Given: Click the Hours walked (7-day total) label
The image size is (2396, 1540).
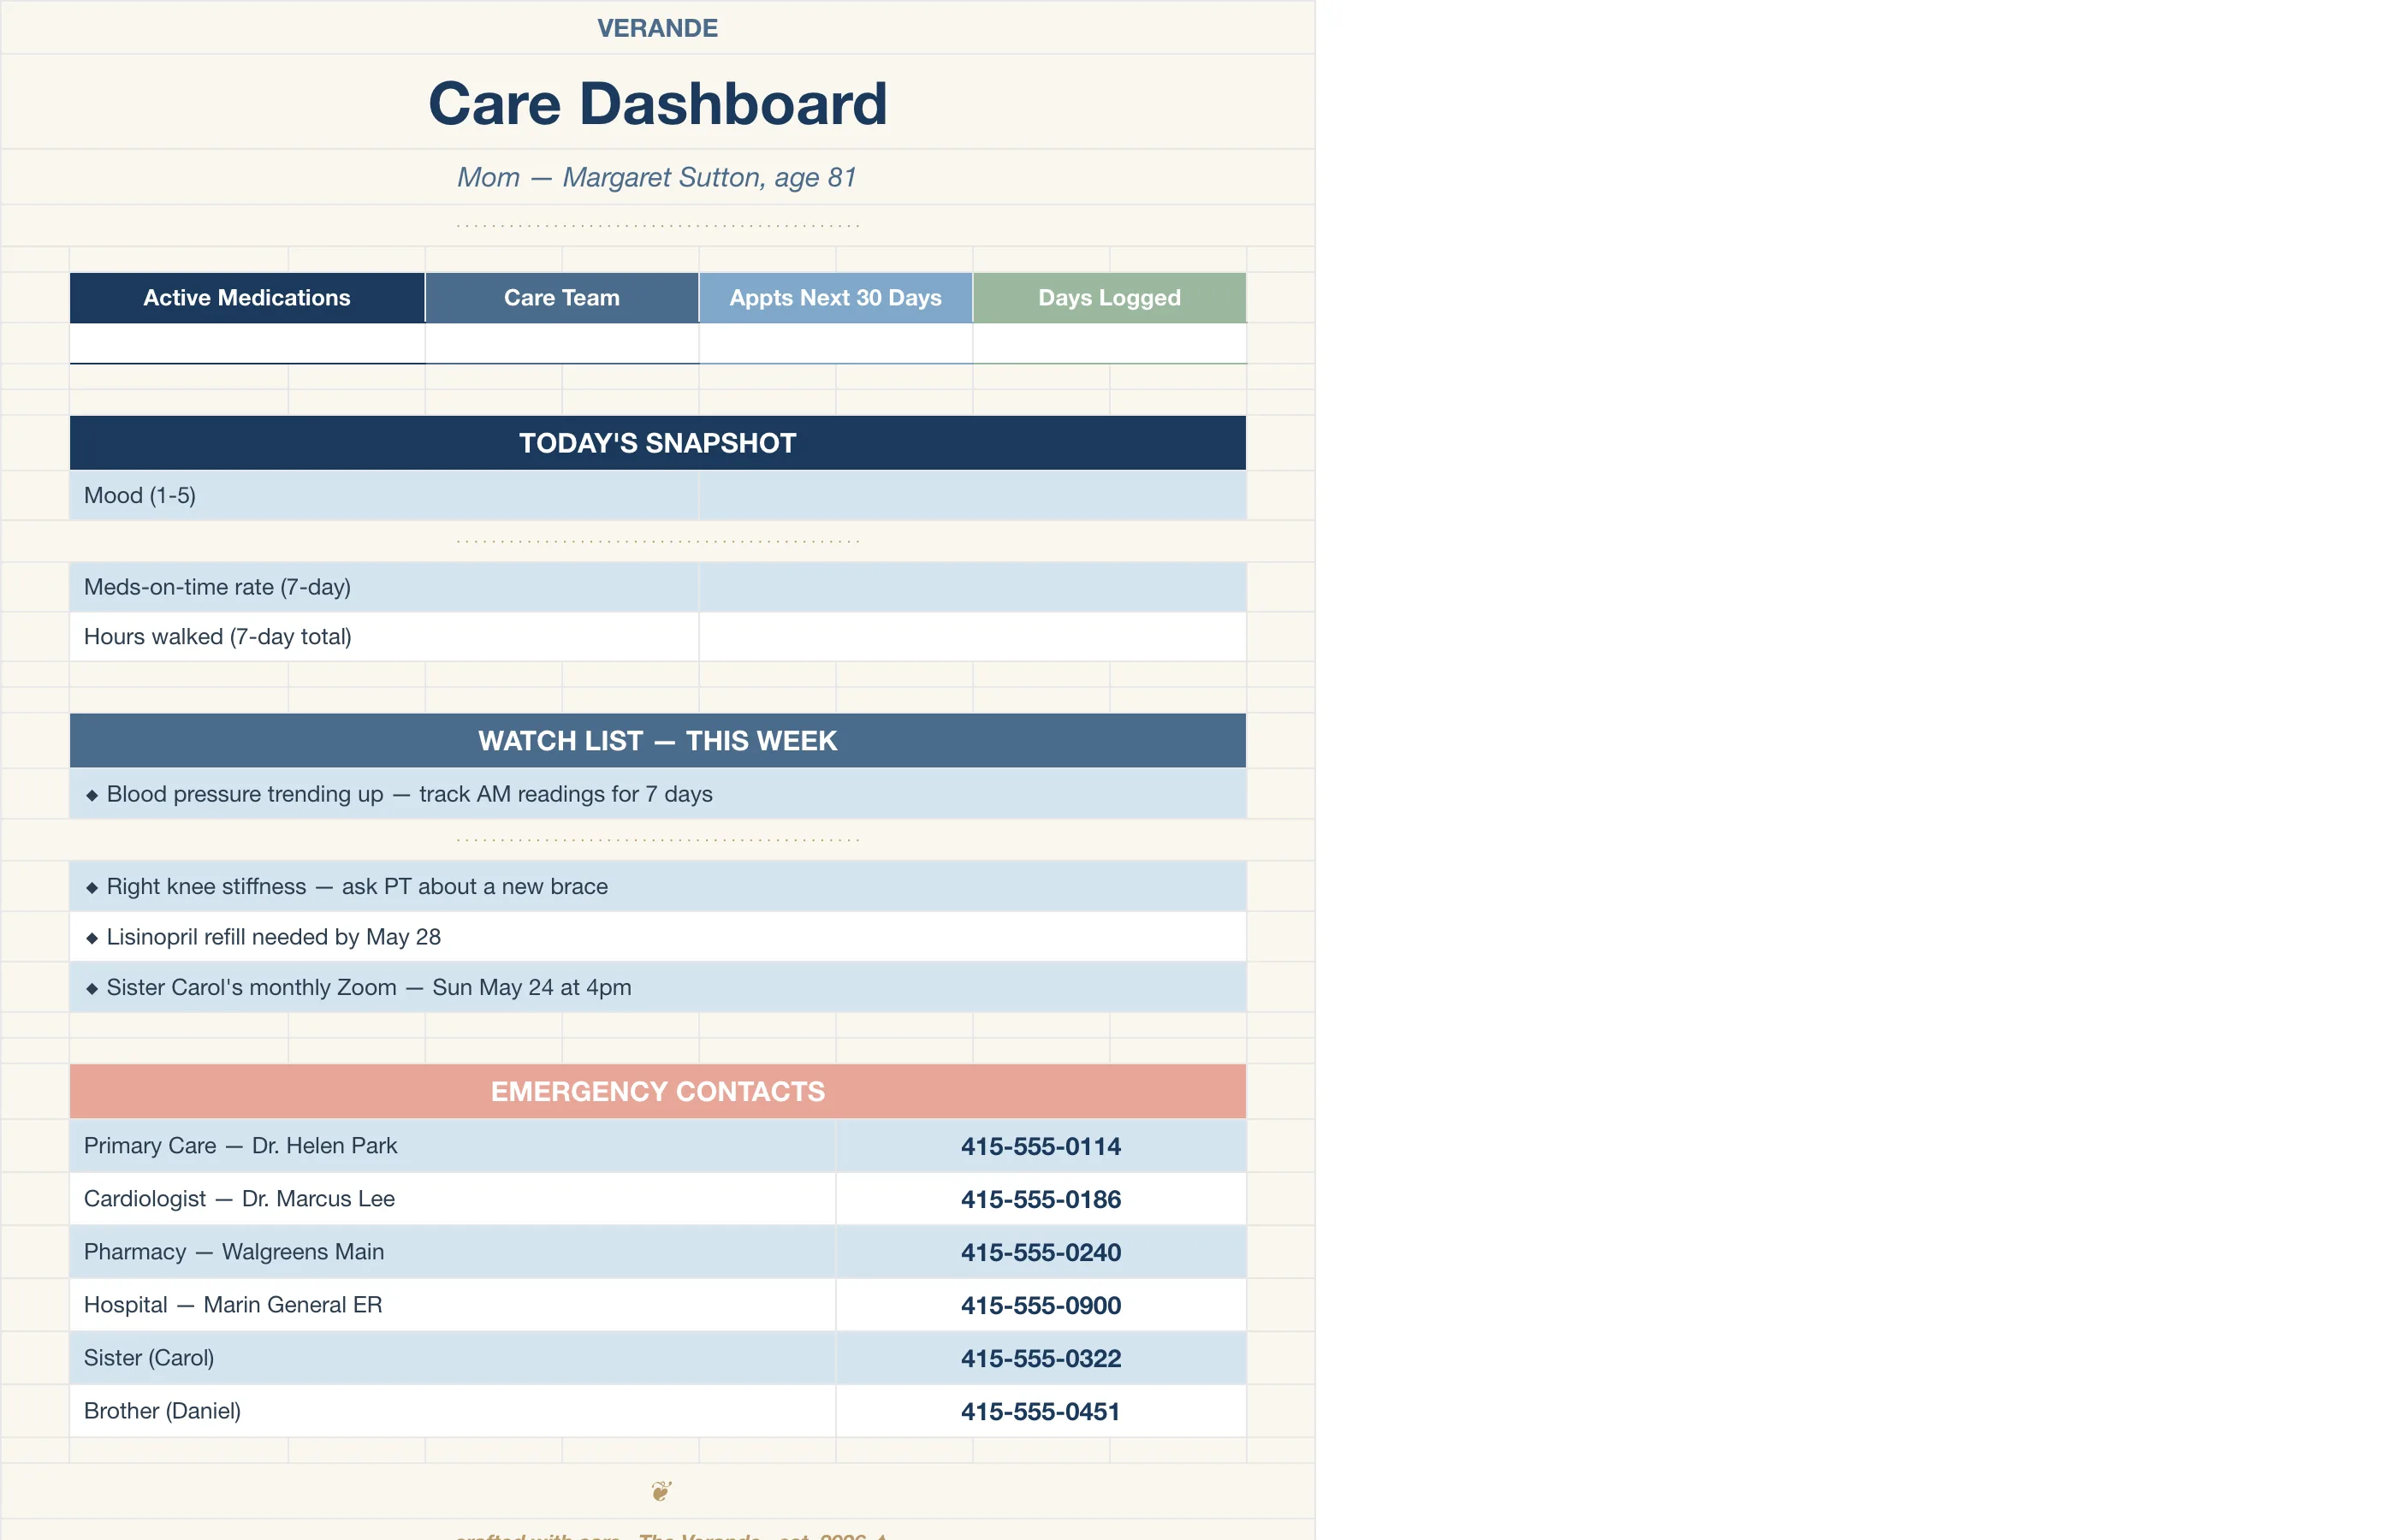Looking at the screenshot, I should tap(218, 637).
